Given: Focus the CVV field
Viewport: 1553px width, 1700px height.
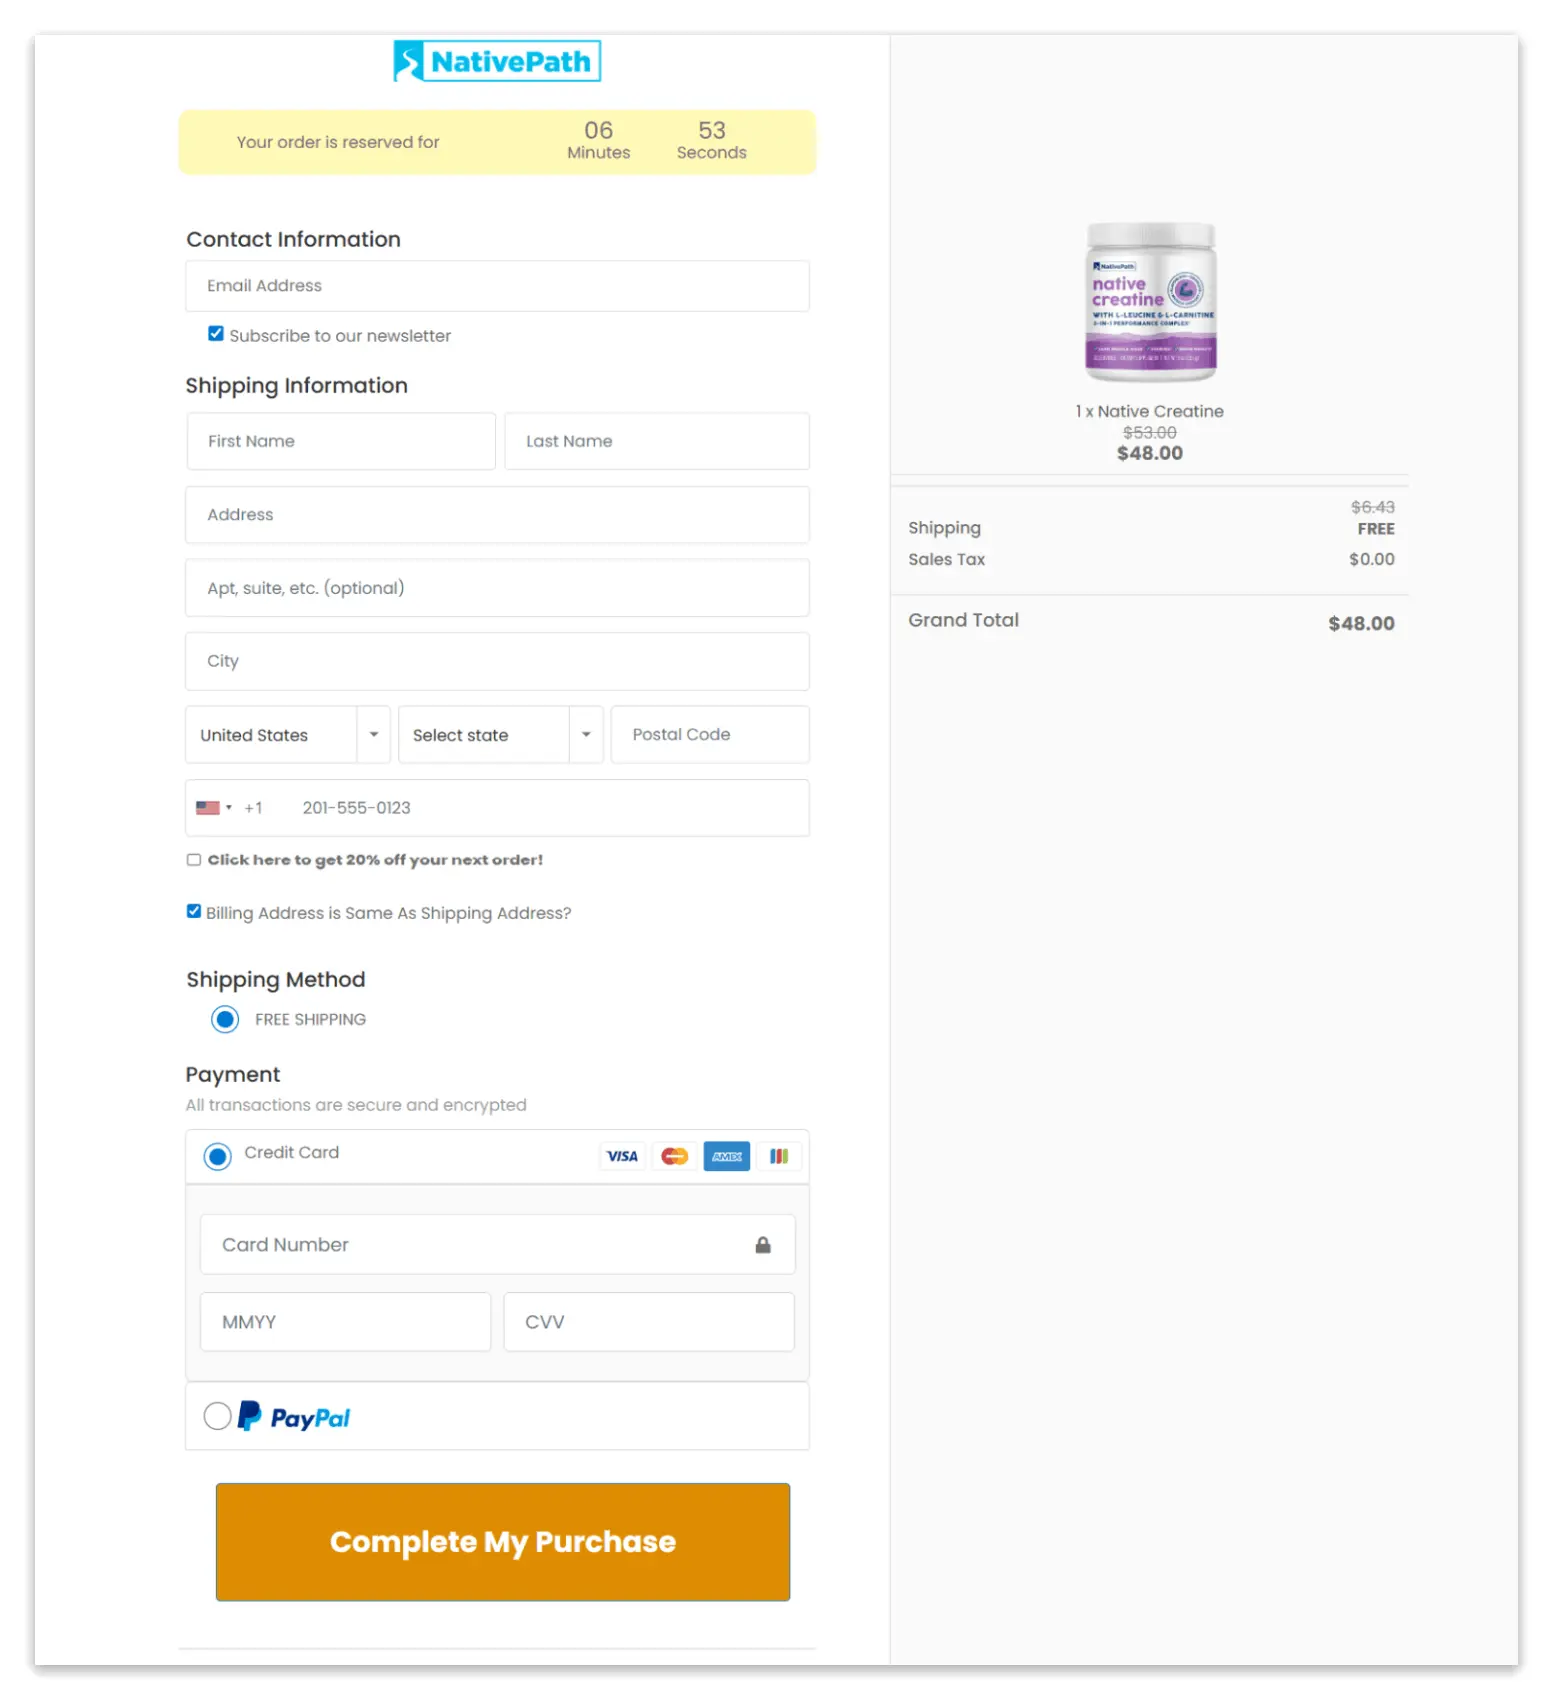Looking at the screenshot, I should coord(649,1322).
